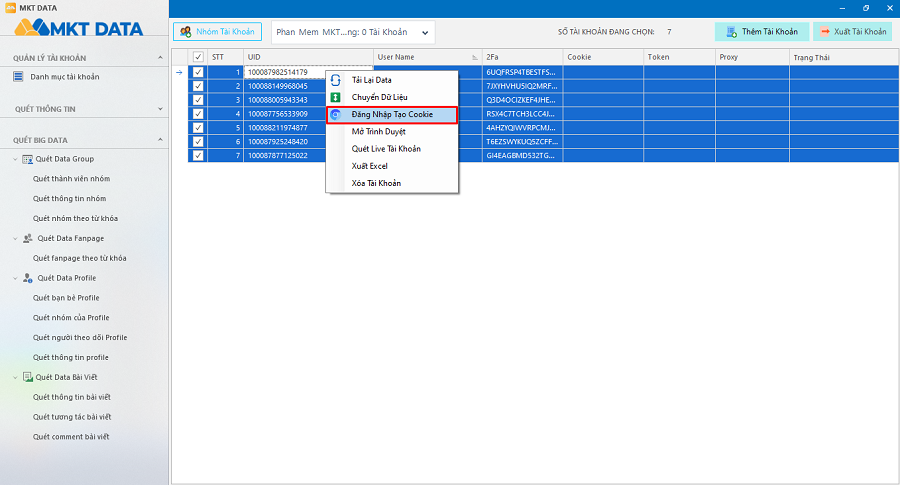This screenshot has height=485, width=900.
Task: Uncheck the checkbox for row 3
Action: [198, 100]
